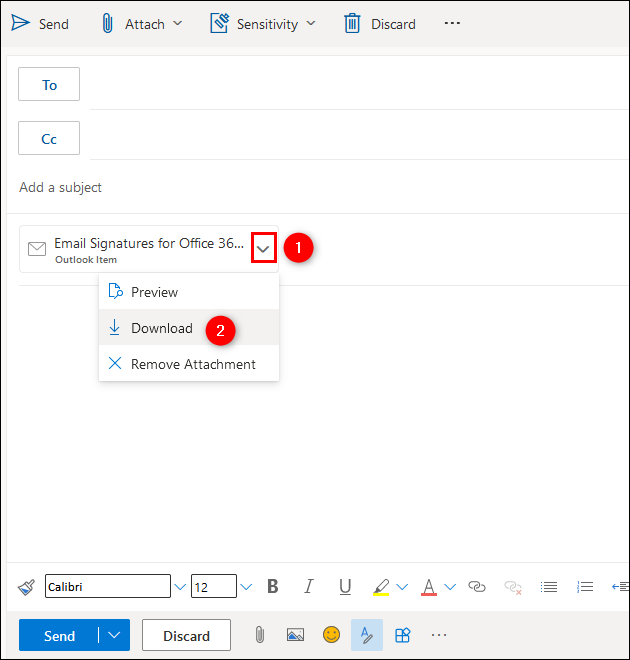
Task: Toggle Underline formatting
Action: (345, 586)
